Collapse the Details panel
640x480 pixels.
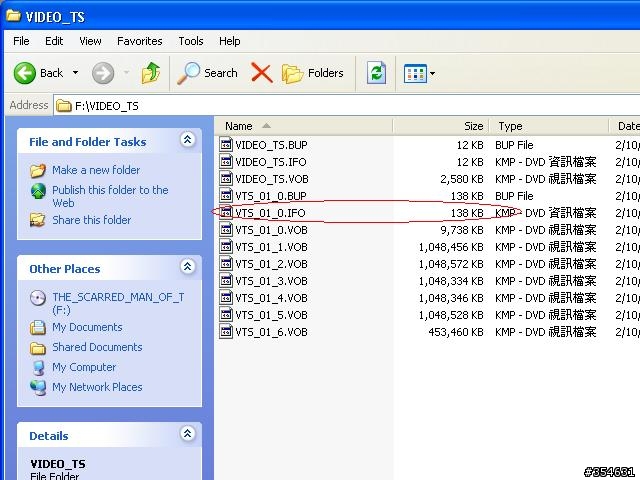(x=187, y=433)
